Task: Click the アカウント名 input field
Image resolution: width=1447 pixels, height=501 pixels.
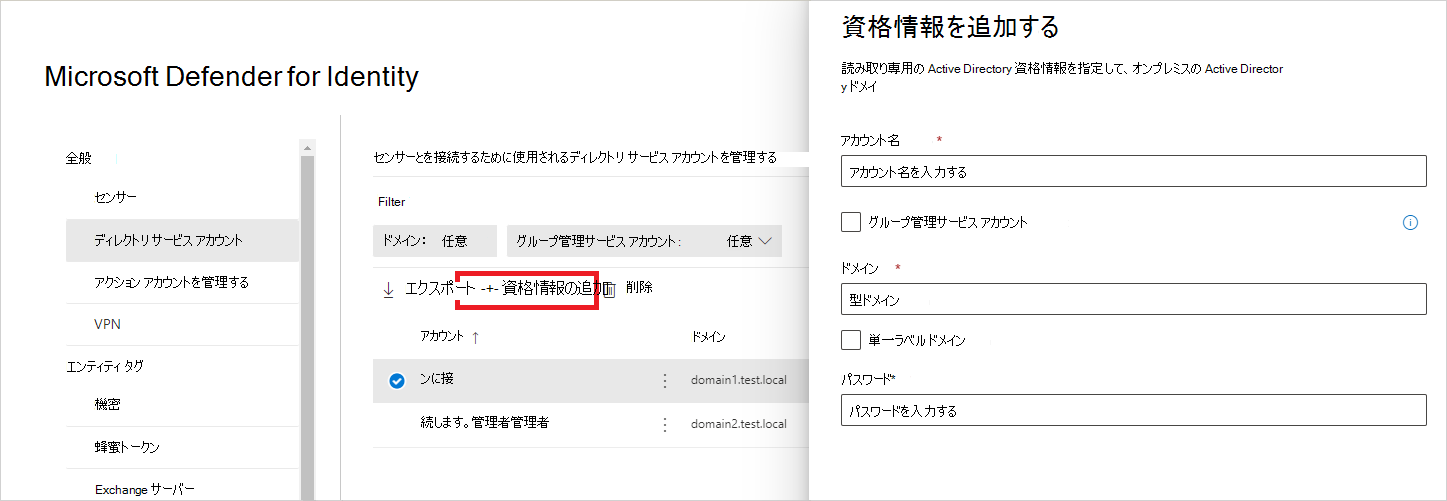Action: coord(1133,171)
